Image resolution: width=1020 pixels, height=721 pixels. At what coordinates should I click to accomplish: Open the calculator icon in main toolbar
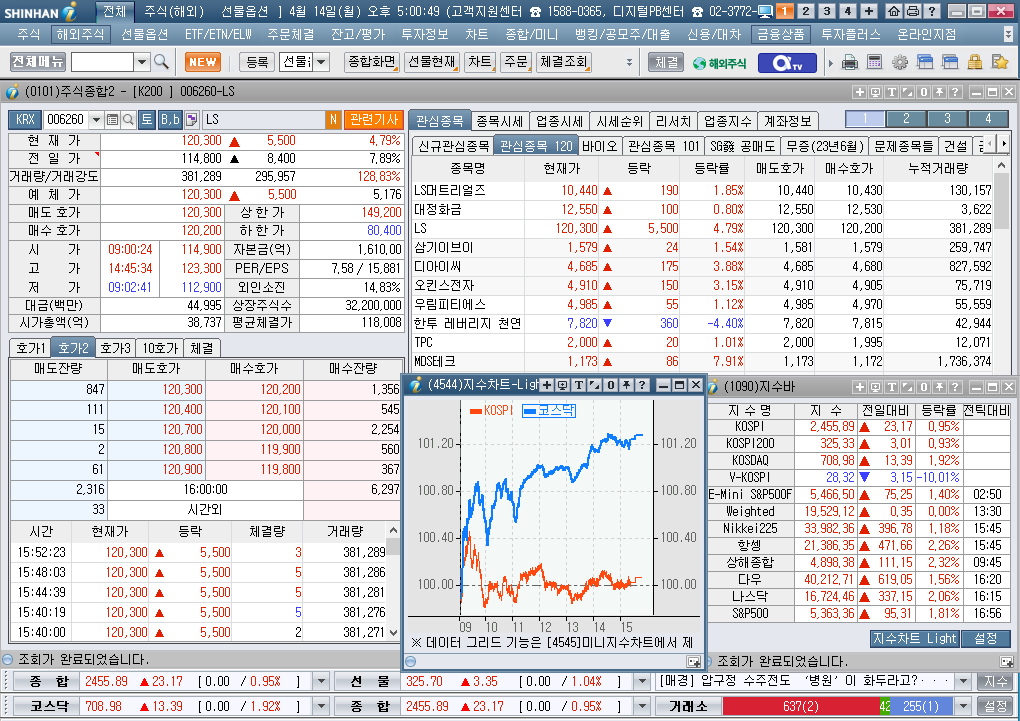874,62
